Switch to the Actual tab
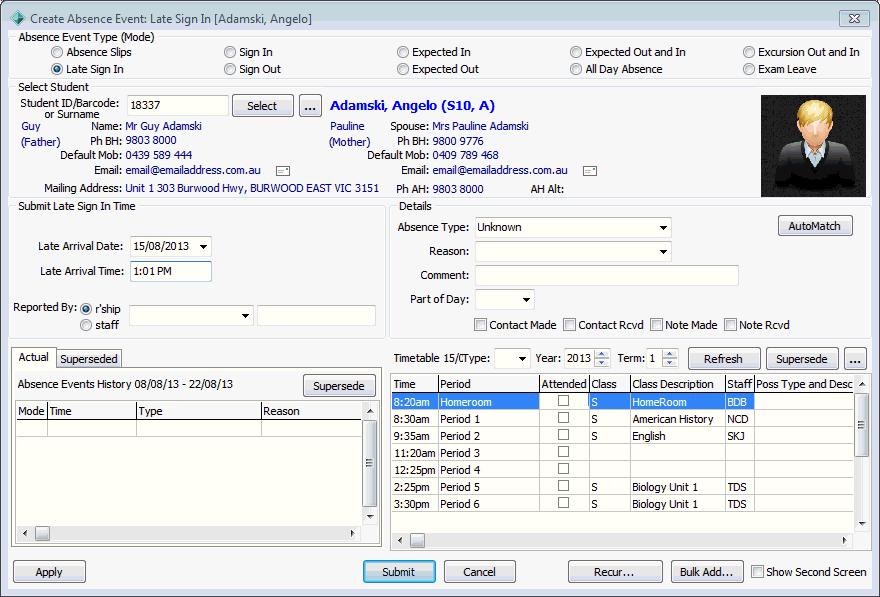 tap(34, 357)
